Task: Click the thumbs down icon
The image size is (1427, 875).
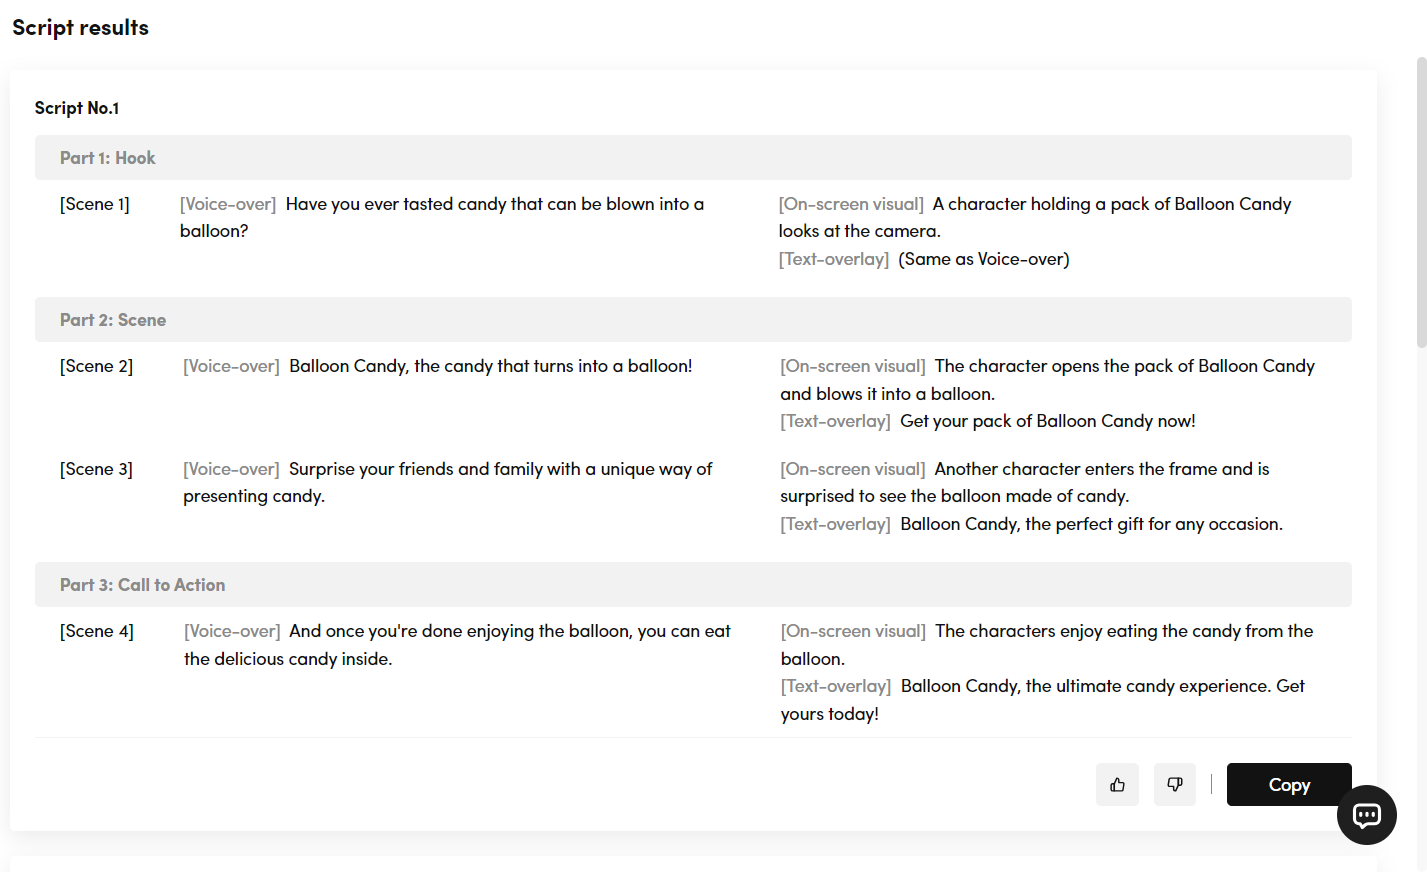Action: click(x=1175, y=785)
